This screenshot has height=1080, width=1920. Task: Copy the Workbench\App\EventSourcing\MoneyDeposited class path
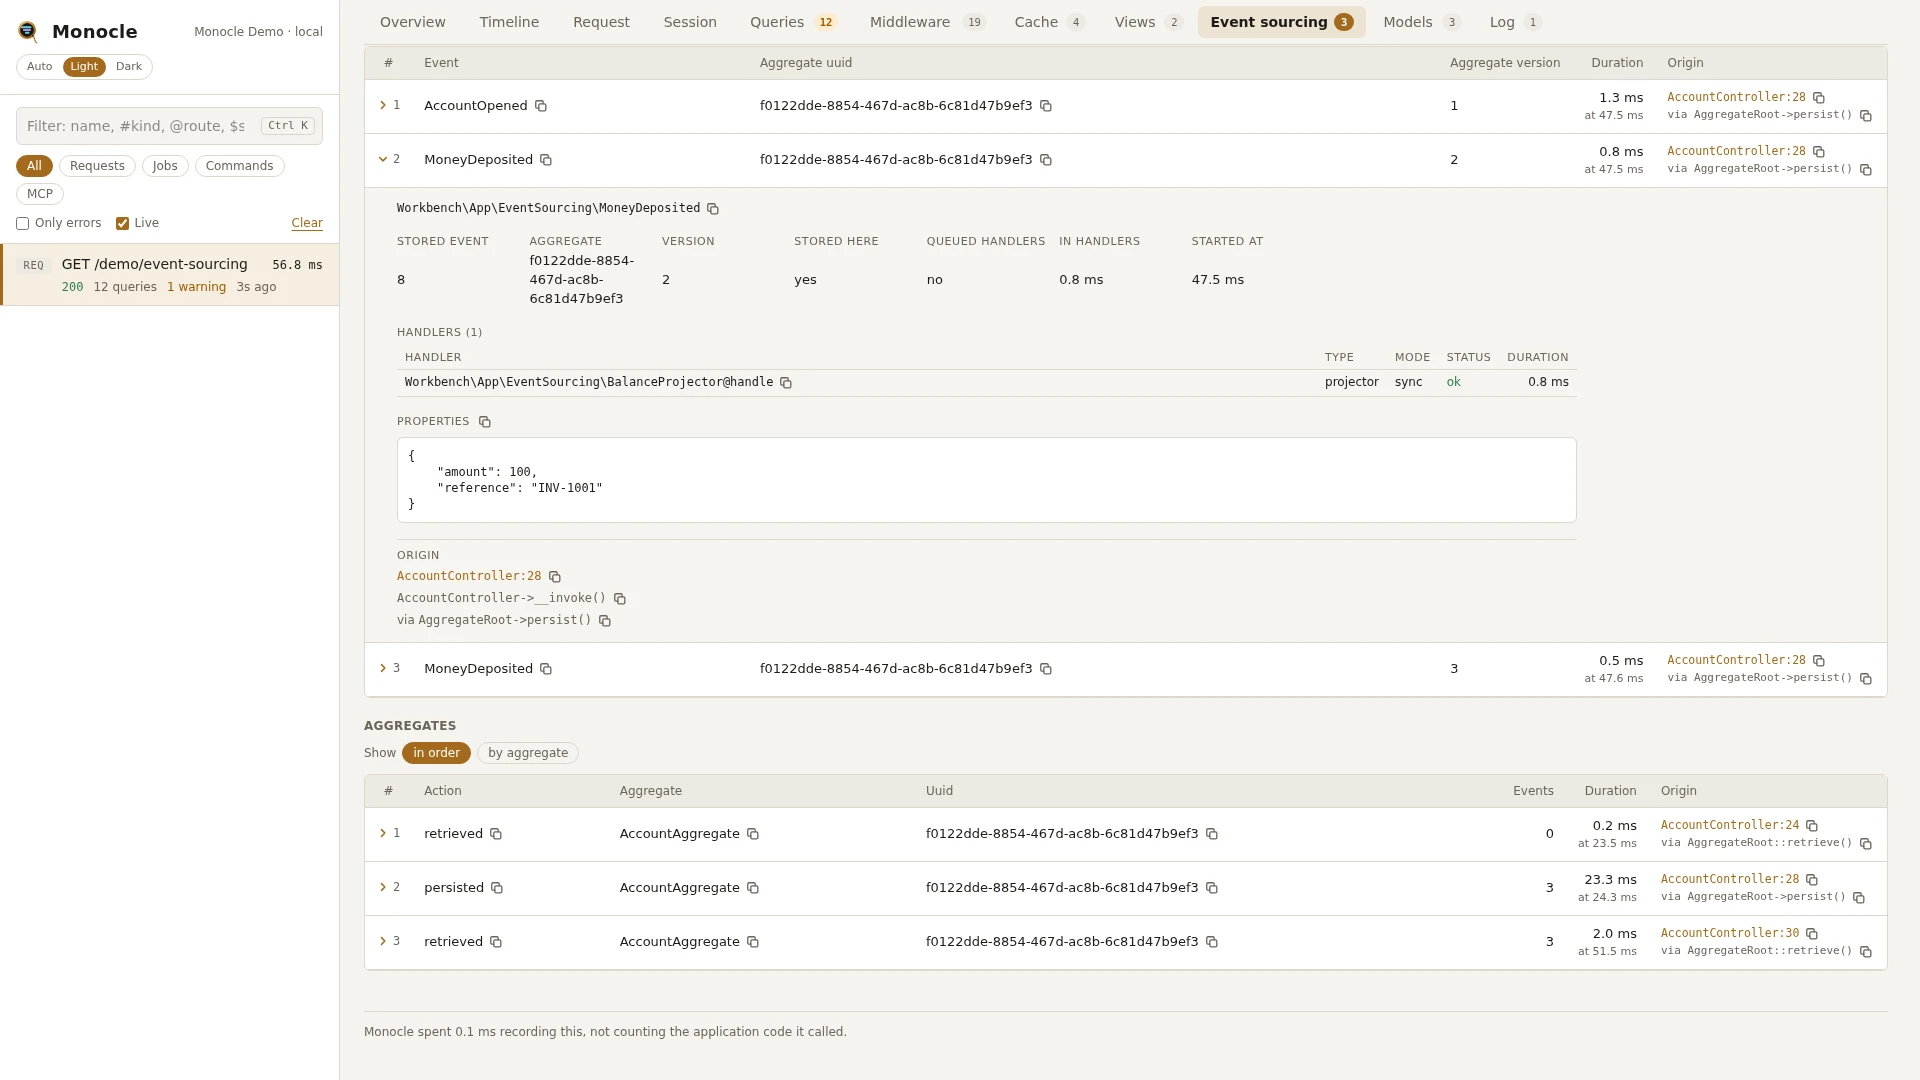(x=713, y=209)
